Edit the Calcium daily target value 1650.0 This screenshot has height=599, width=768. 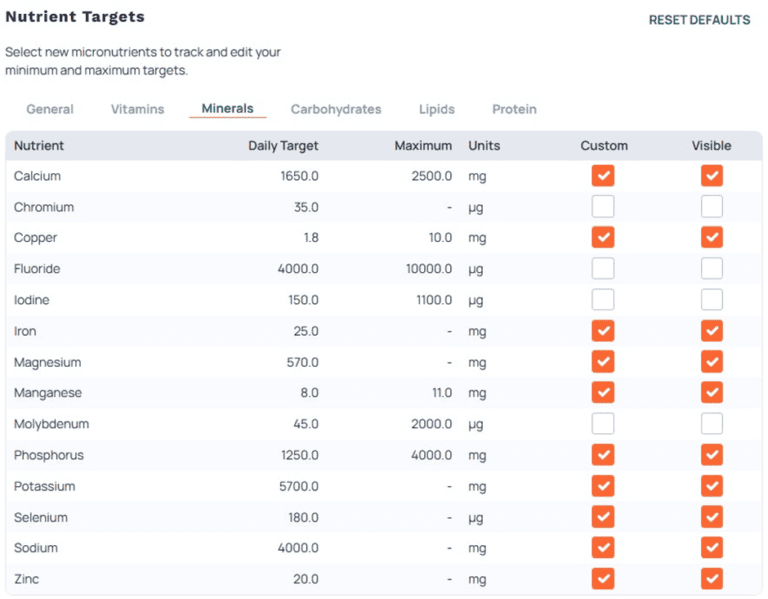coord(299,176)
